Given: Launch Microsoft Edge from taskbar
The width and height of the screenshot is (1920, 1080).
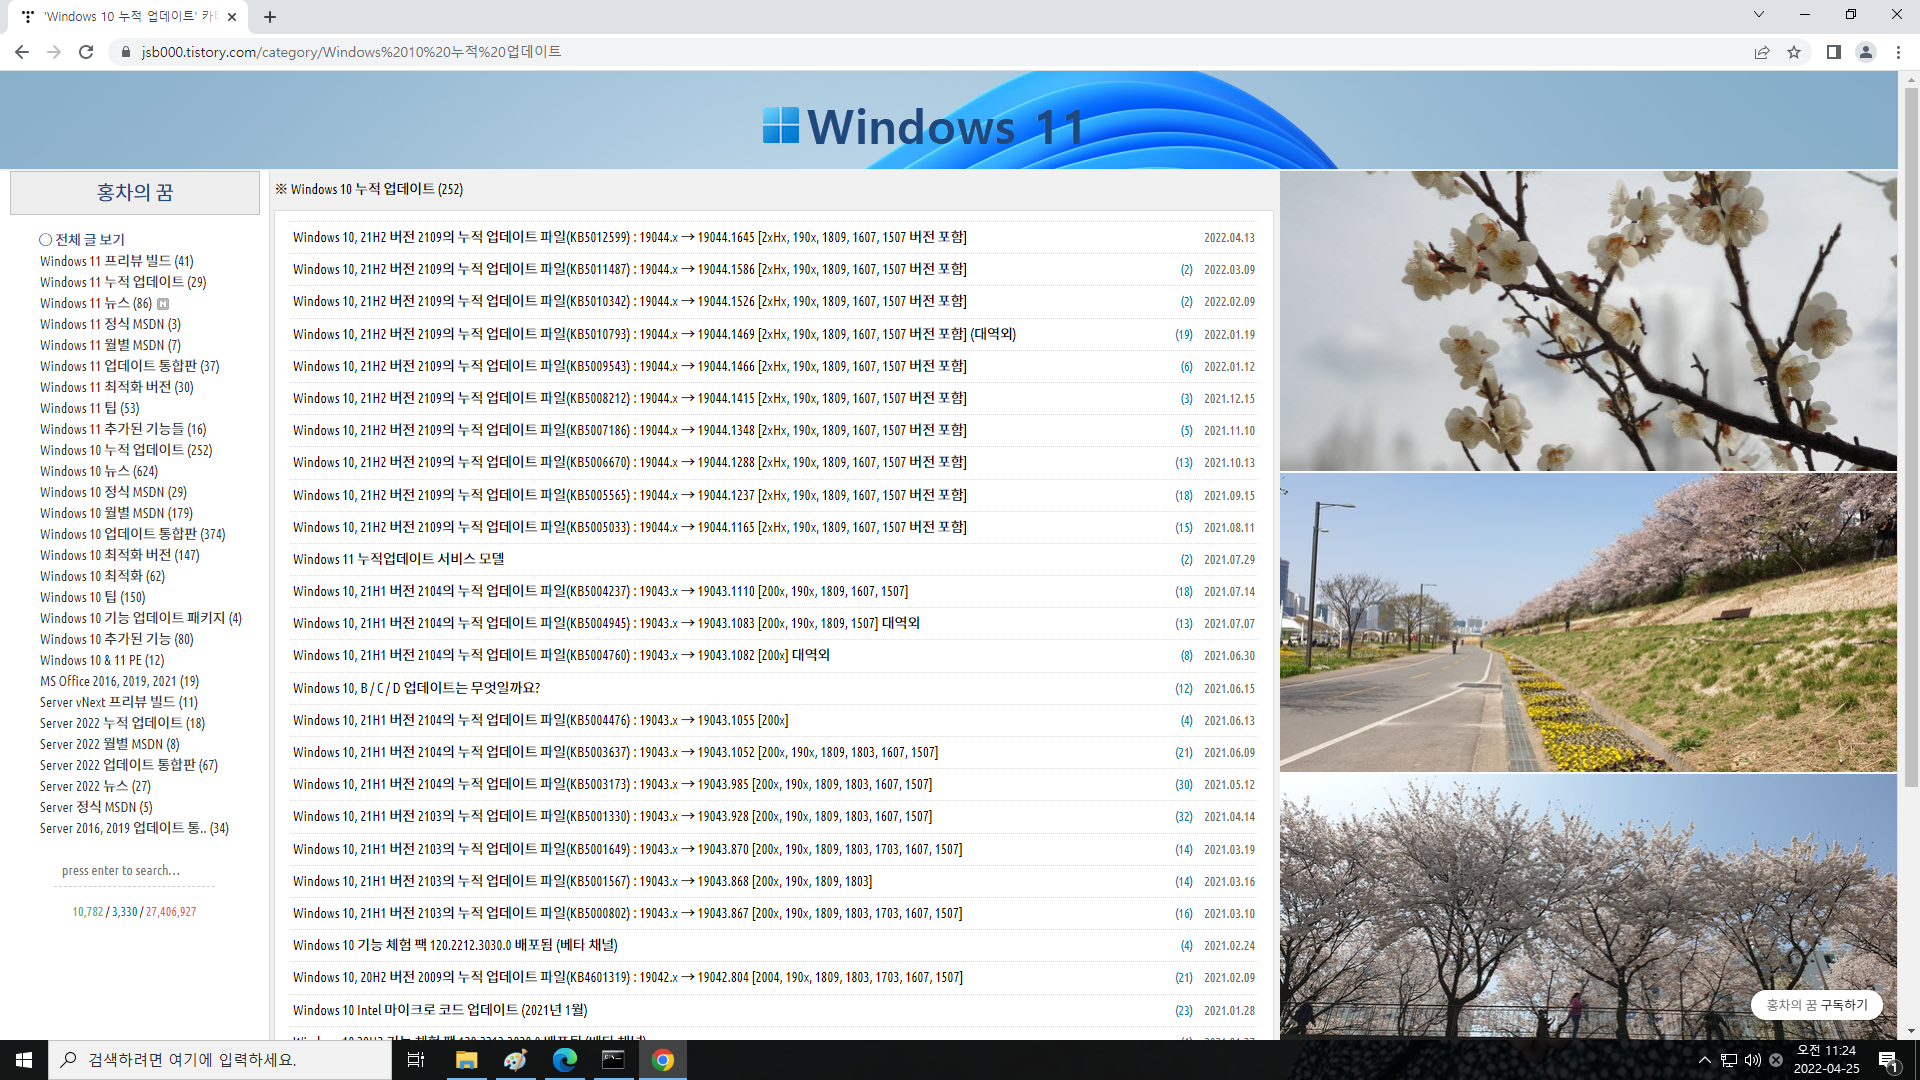Looking at the screenshot, I should (564, 1060).
